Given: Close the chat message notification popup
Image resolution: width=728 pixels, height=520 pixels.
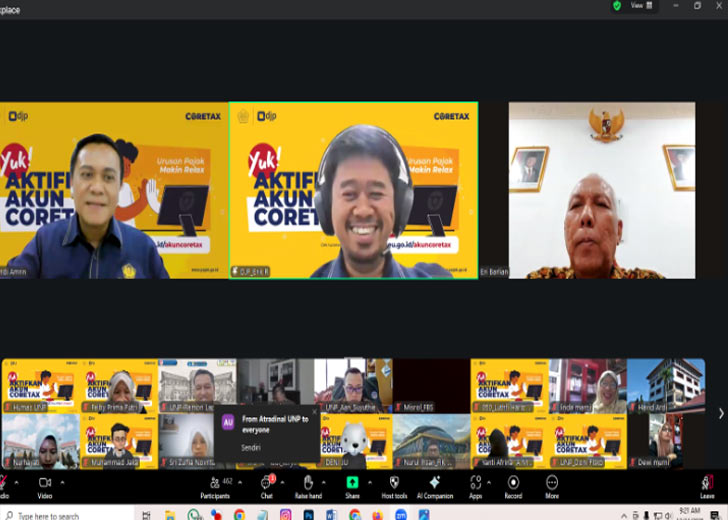Looking at the screenshot, I should [x=313, y=412].
